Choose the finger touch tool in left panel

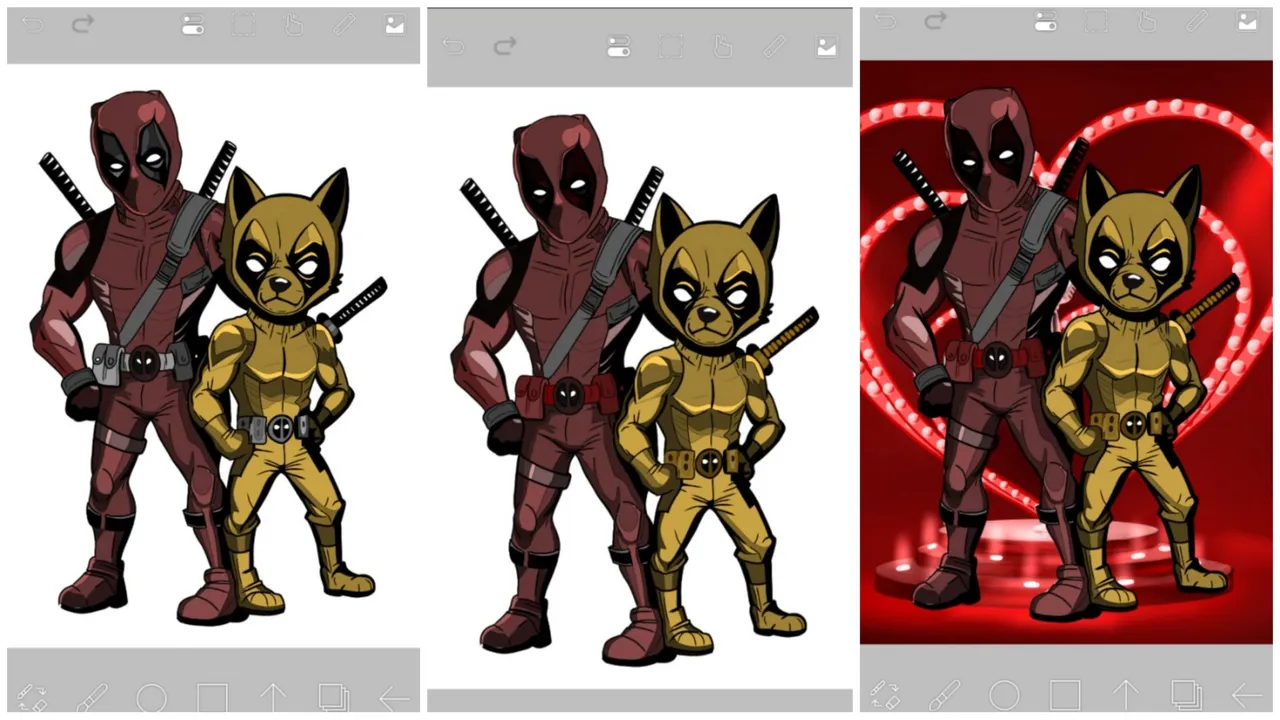(294, 25)
